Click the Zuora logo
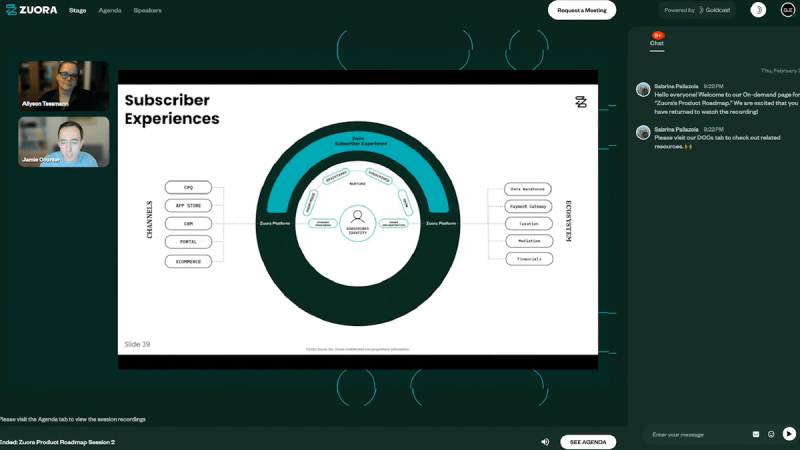 (31, 10)
